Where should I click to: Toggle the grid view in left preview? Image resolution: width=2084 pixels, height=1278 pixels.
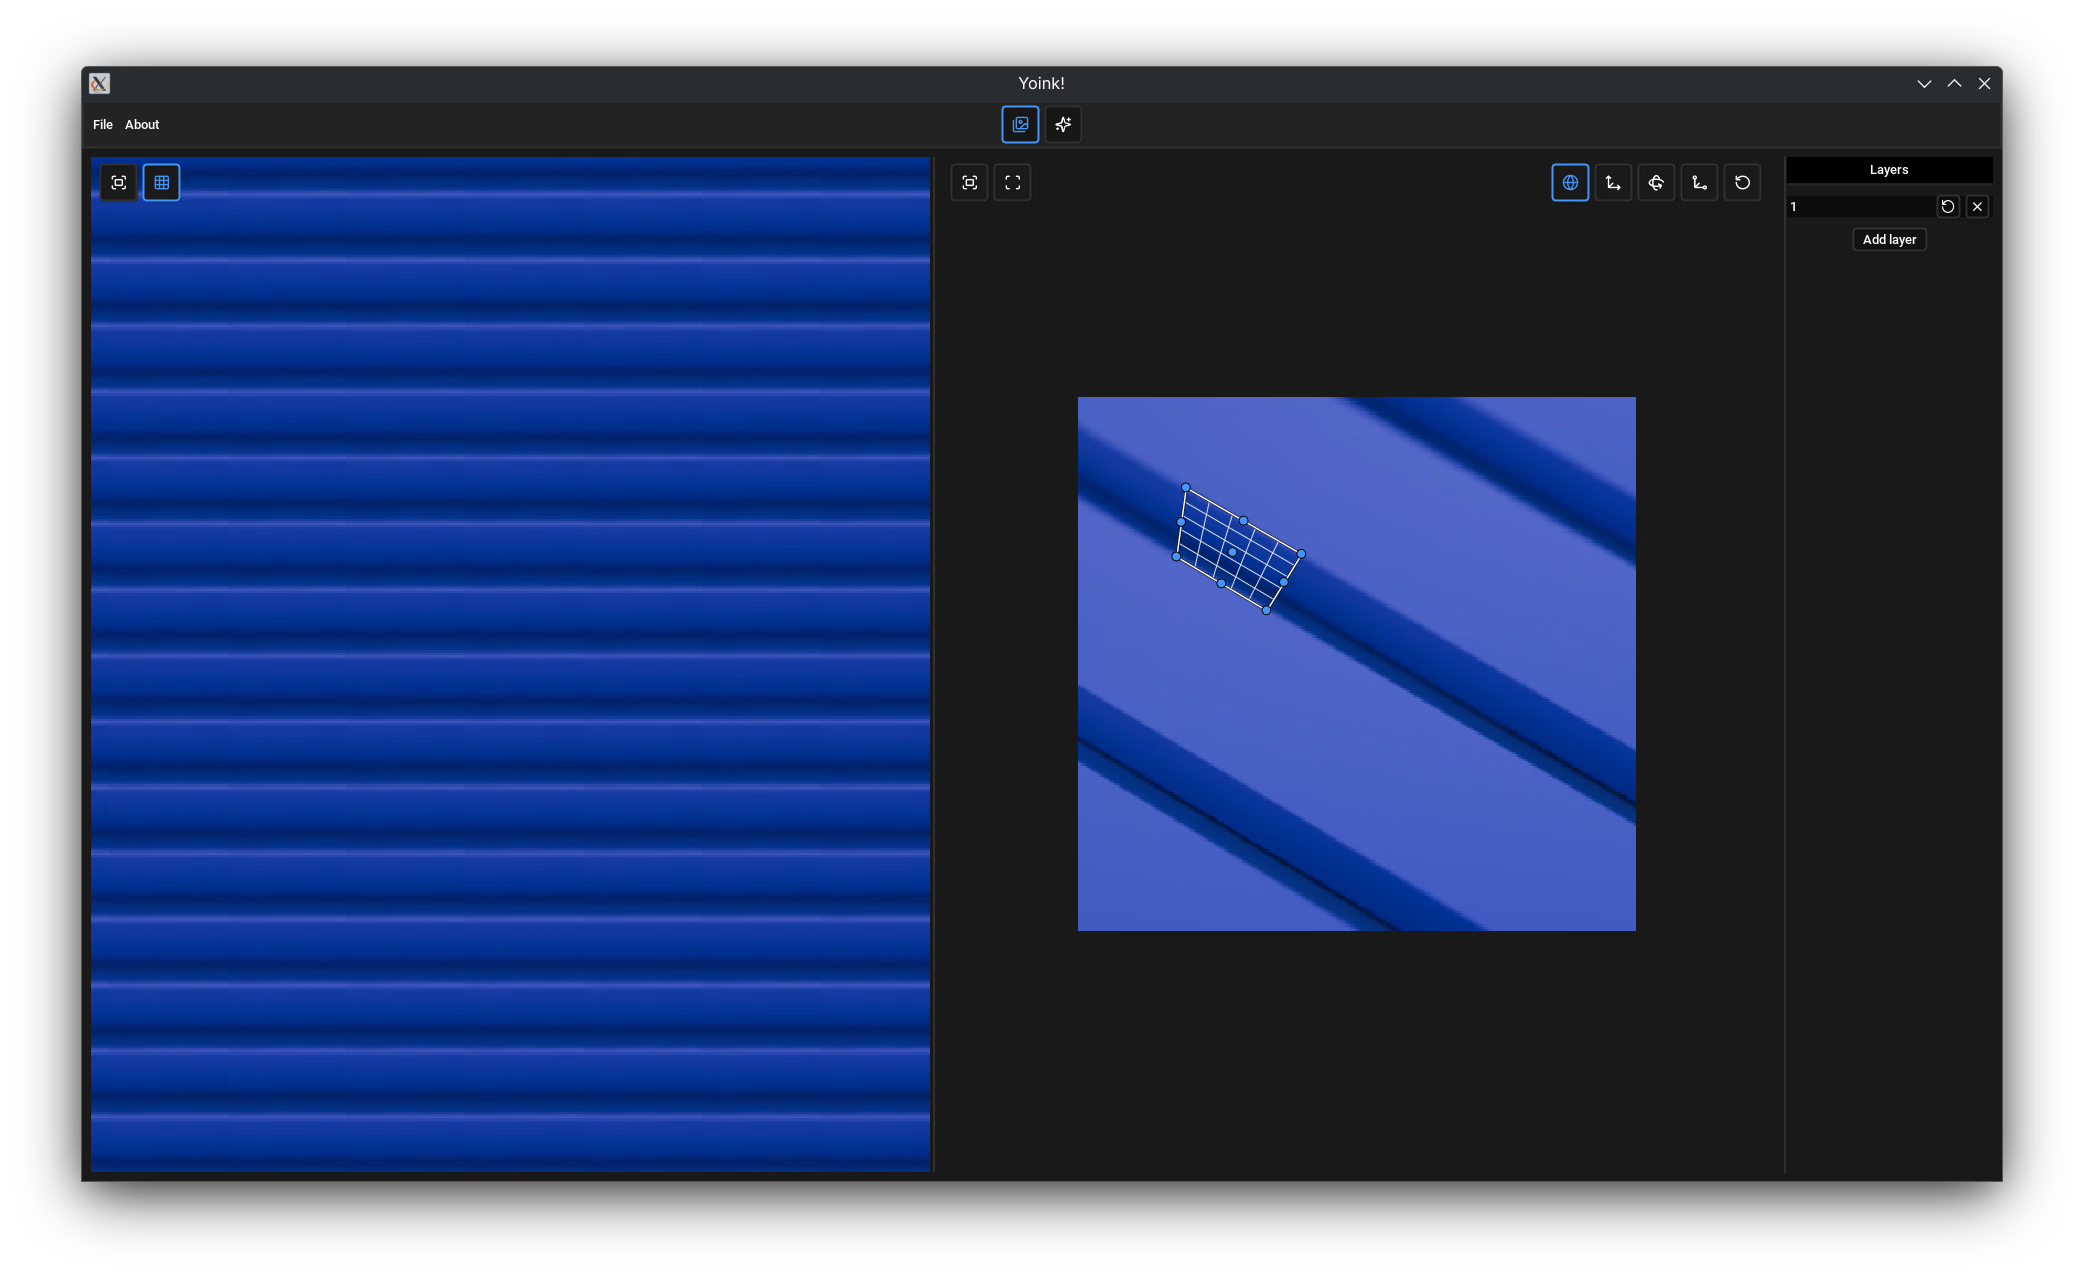pyautogui.click(x=161, y=182)
